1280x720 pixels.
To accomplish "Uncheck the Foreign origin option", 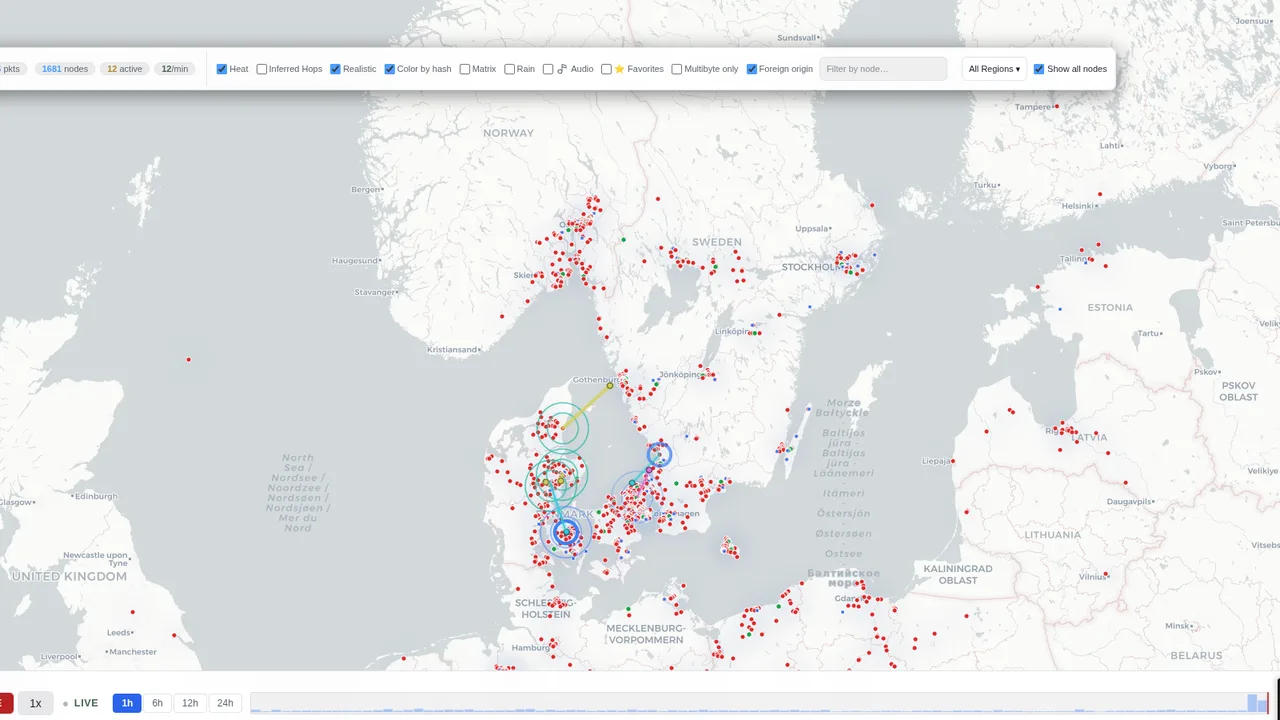I will point(752,69).
